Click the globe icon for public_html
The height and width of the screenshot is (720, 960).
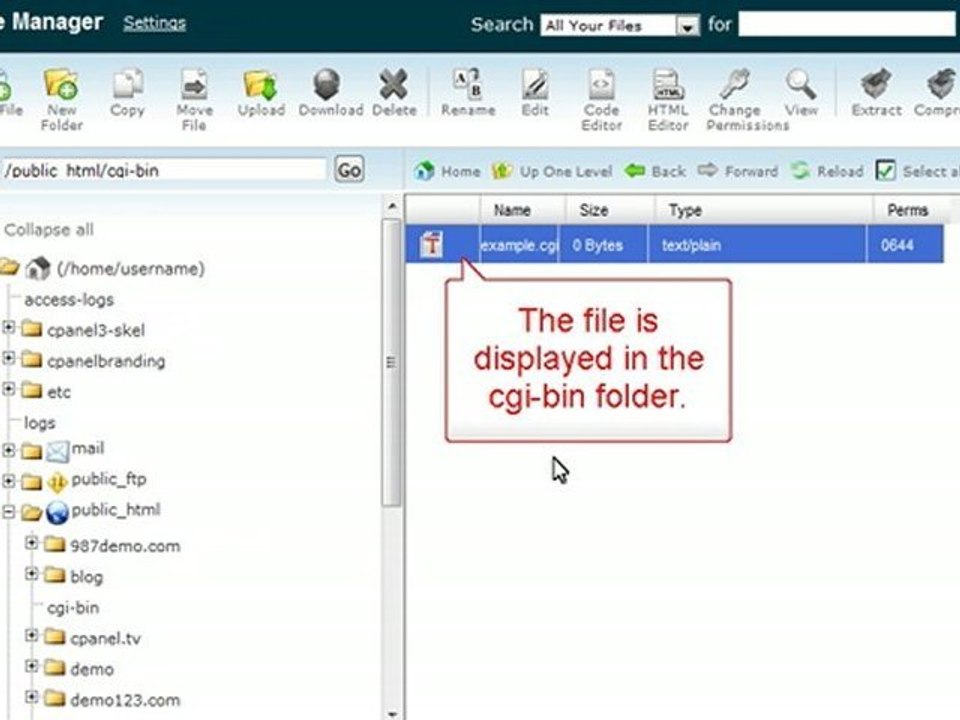(x=58, y=512)
